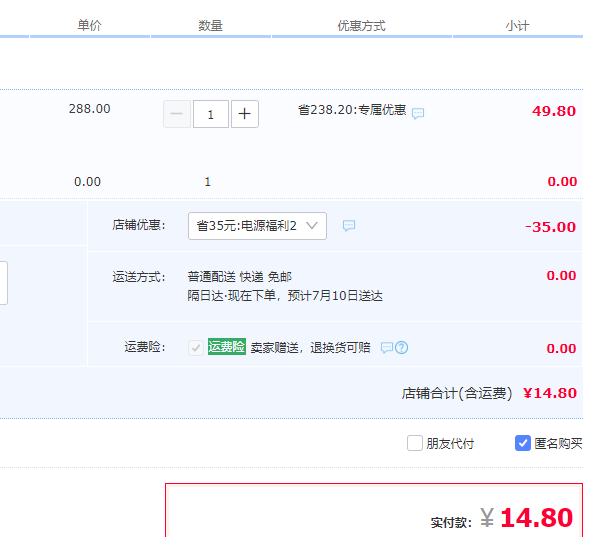Click the 店铺合计(含运费) label
594x537 pixels.
(457, 393)
